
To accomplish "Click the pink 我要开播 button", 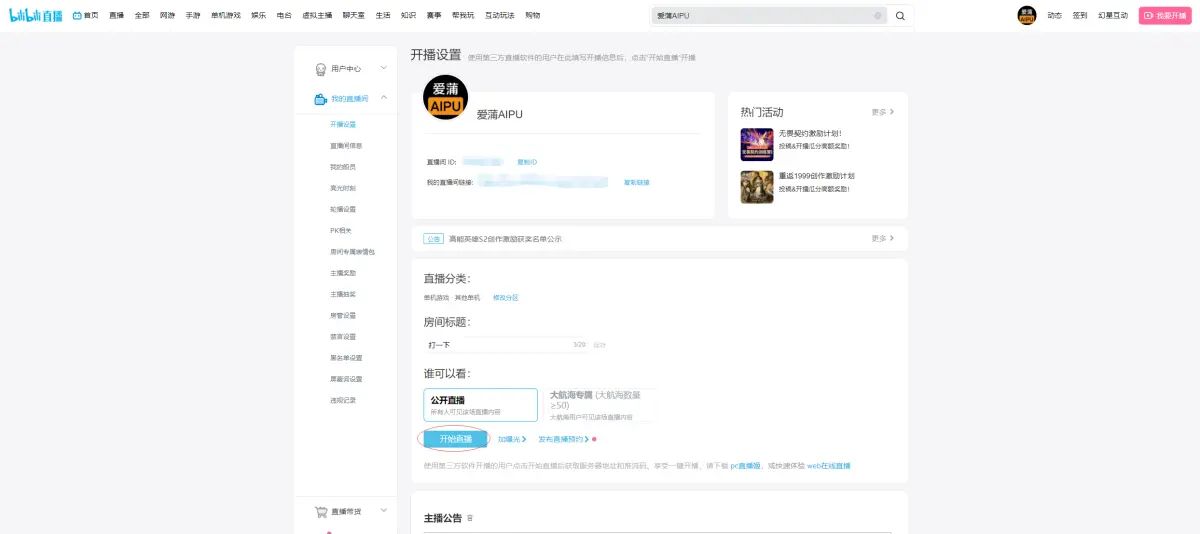I will tap(1165, 16).
